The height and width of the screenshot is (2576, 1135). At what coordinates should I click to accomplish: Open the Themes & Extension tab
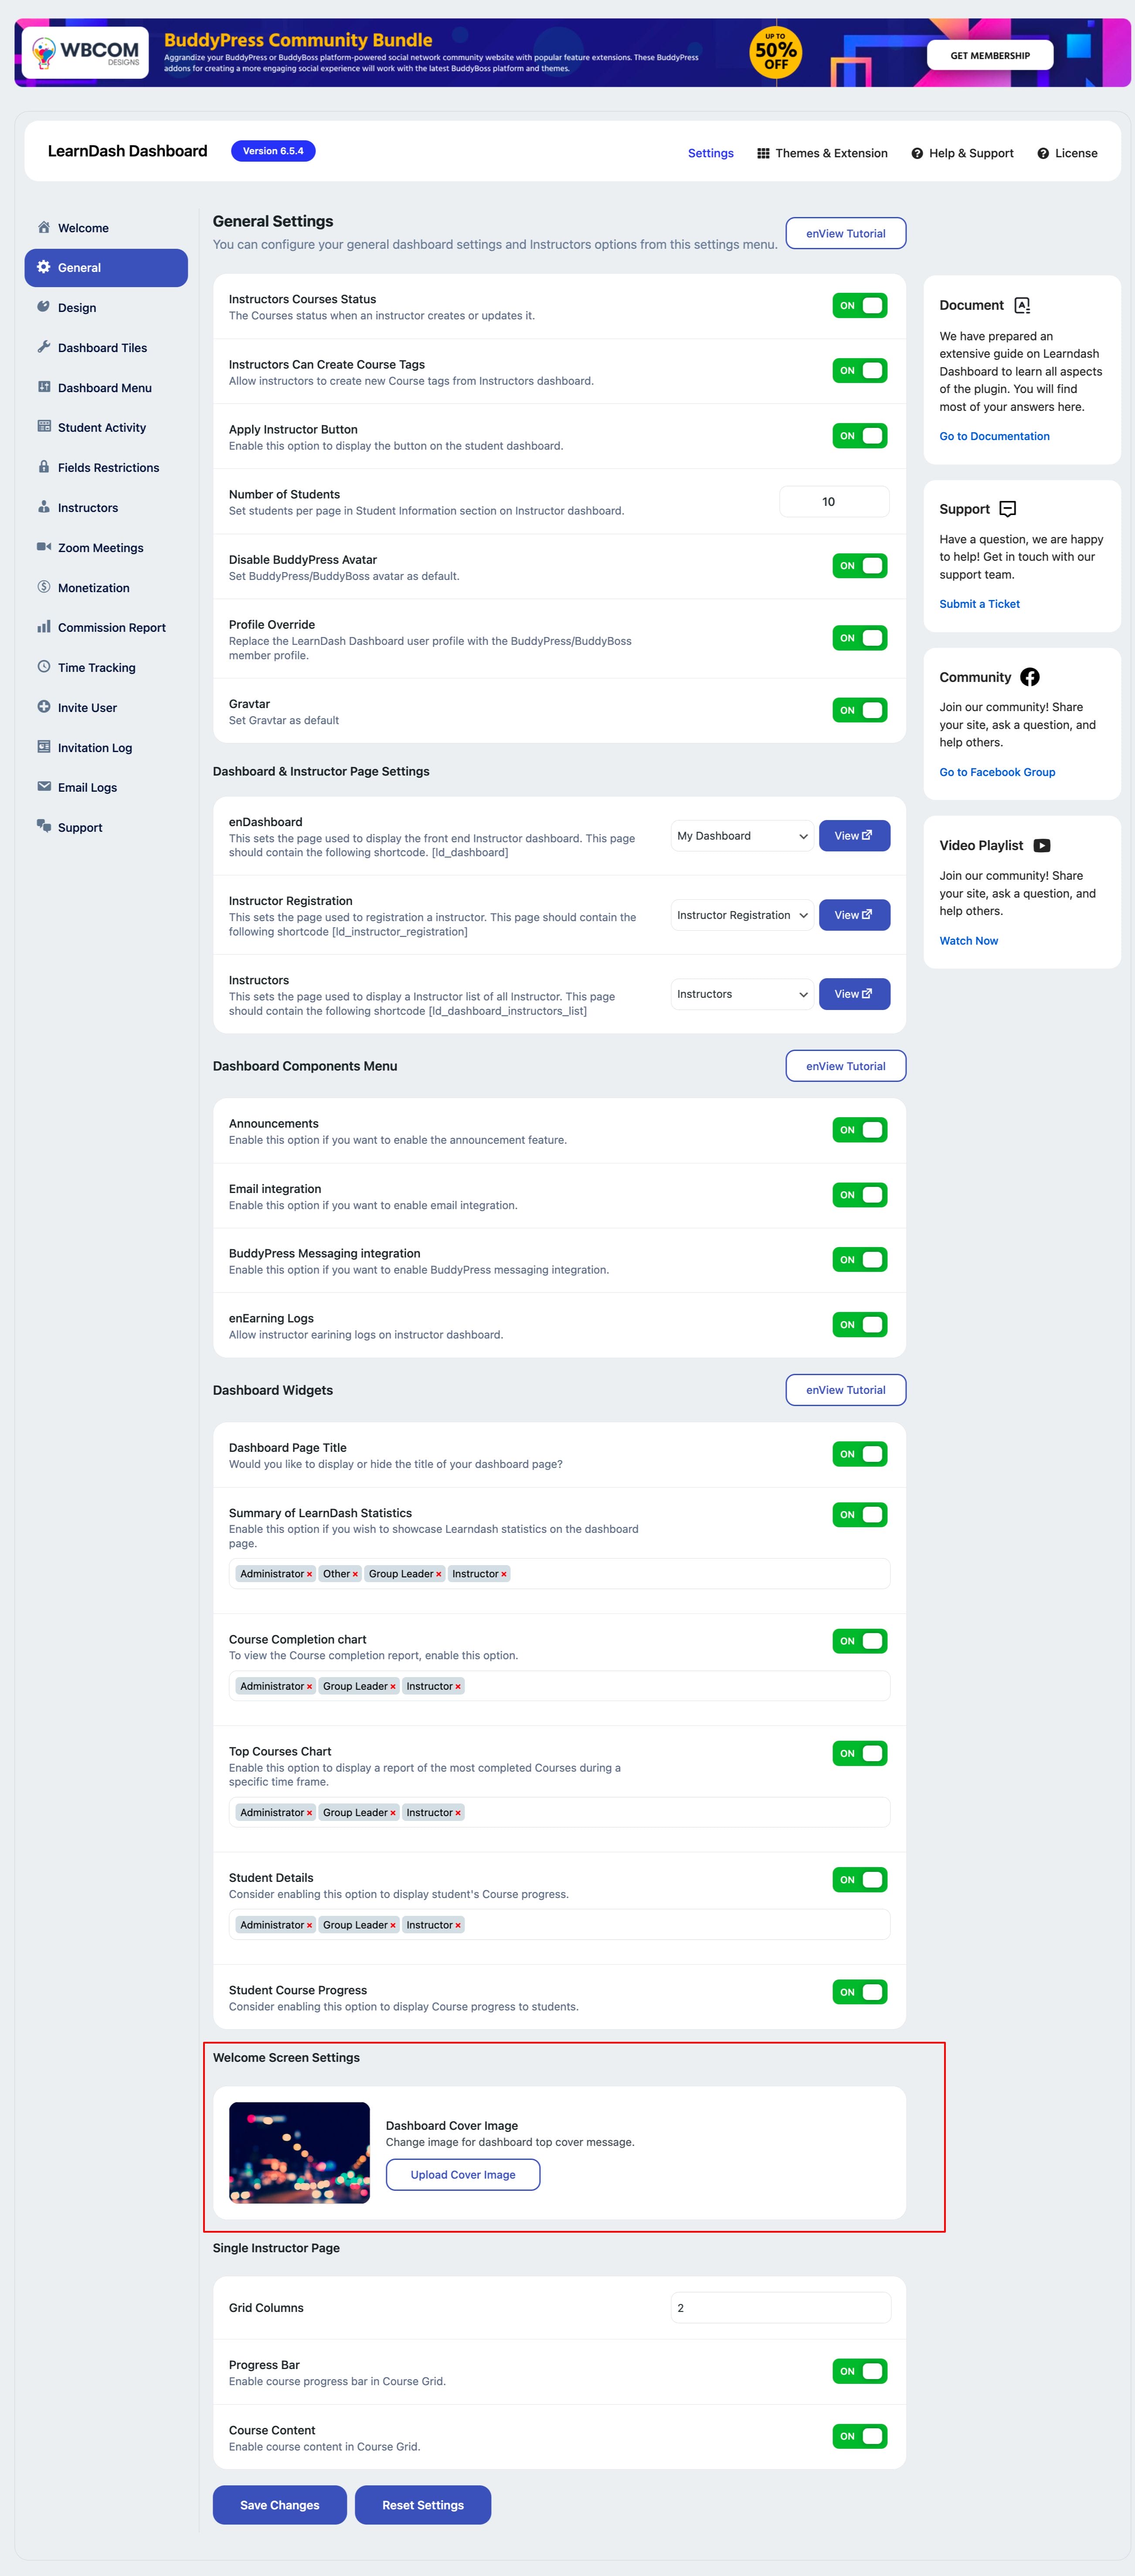coord(822,153)
